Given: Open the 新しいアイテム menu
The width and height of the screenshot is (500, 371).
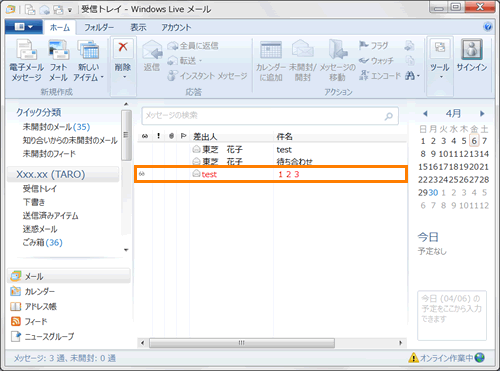Looking at the screenshot, I should point(88,60).
